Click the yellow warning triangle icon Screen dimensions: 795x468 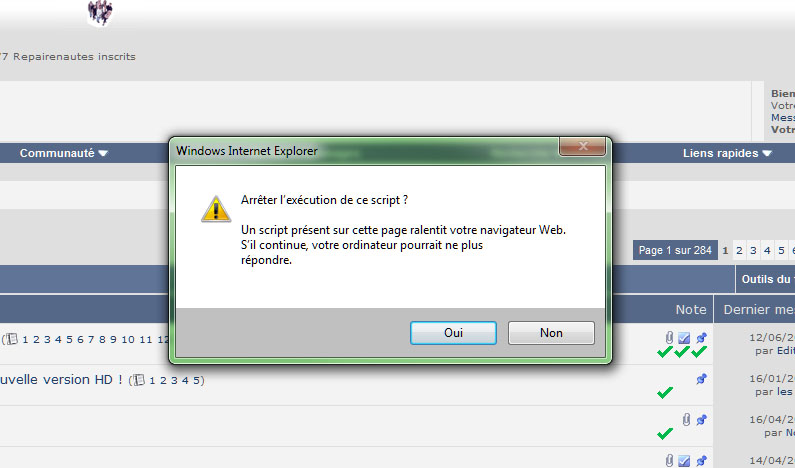tap(216, 209)
